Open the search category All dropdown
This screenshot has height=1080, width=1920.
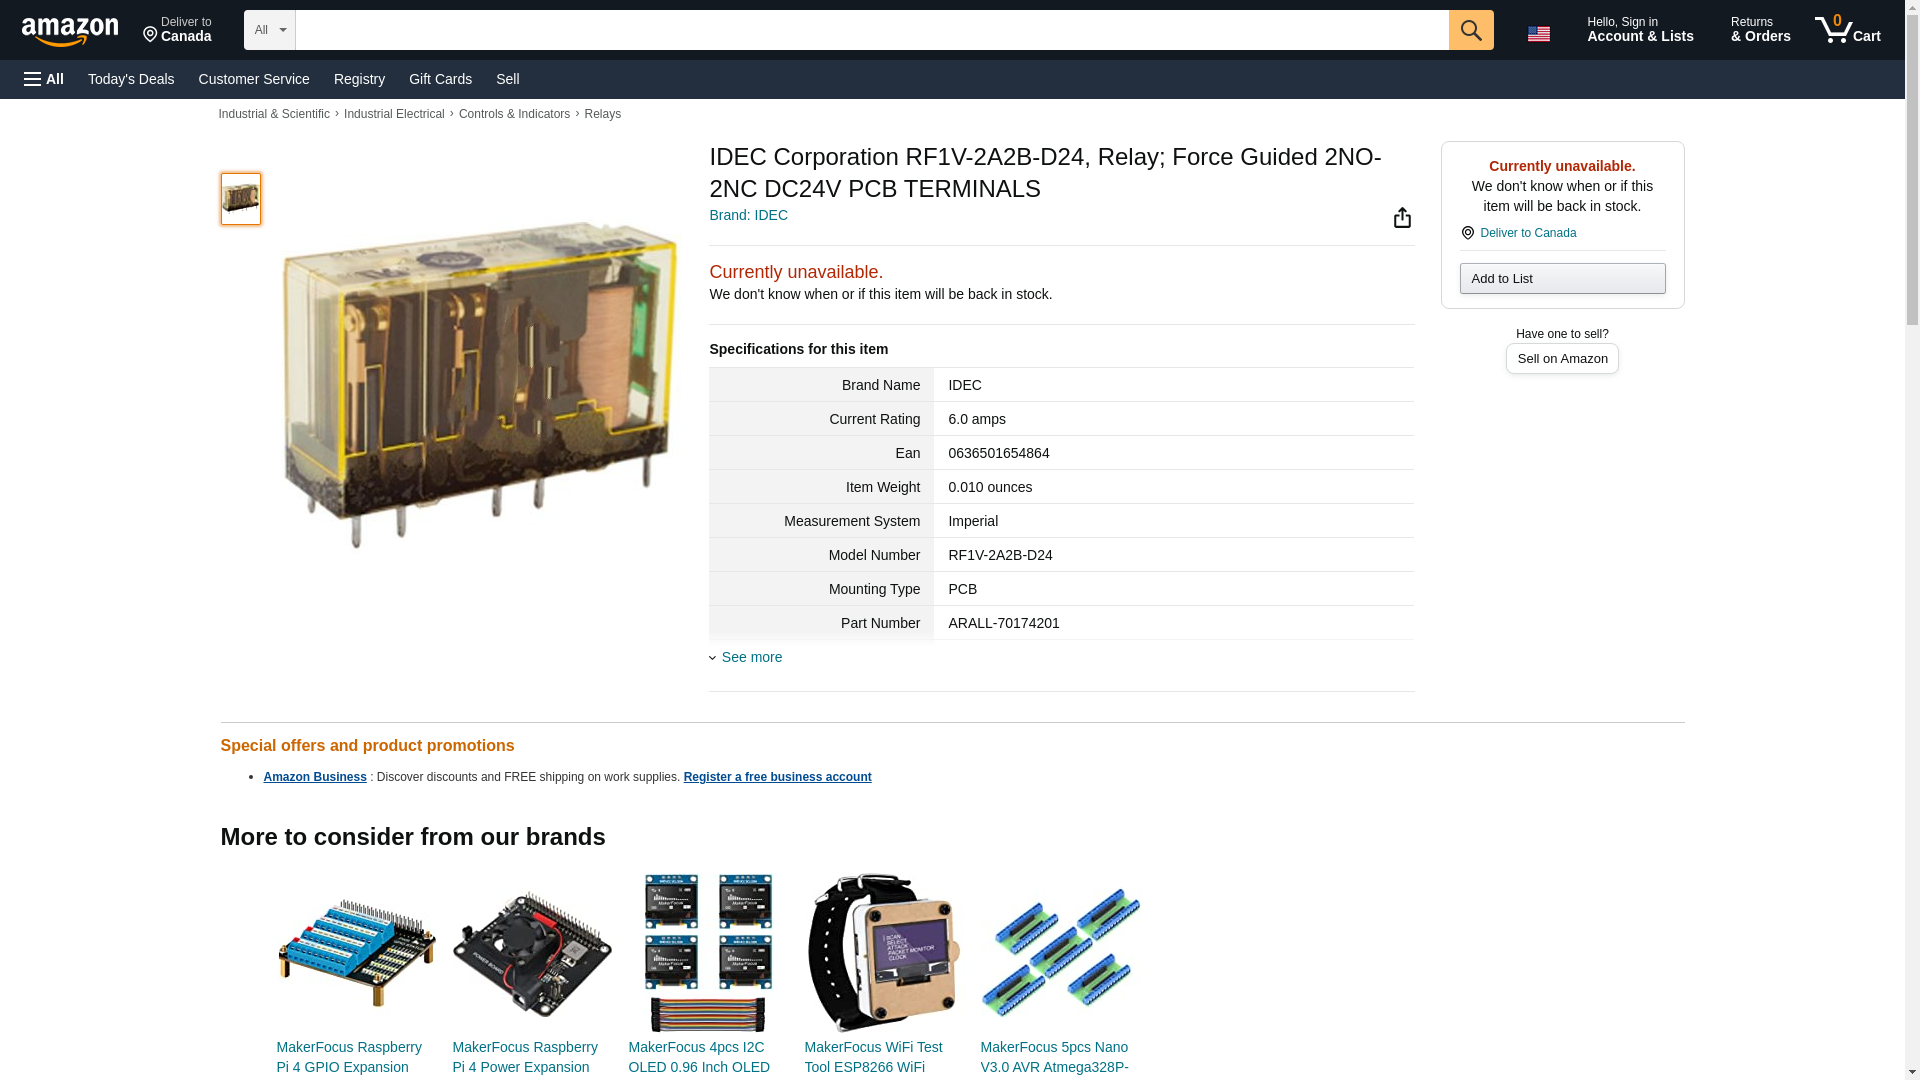point(269,30)
